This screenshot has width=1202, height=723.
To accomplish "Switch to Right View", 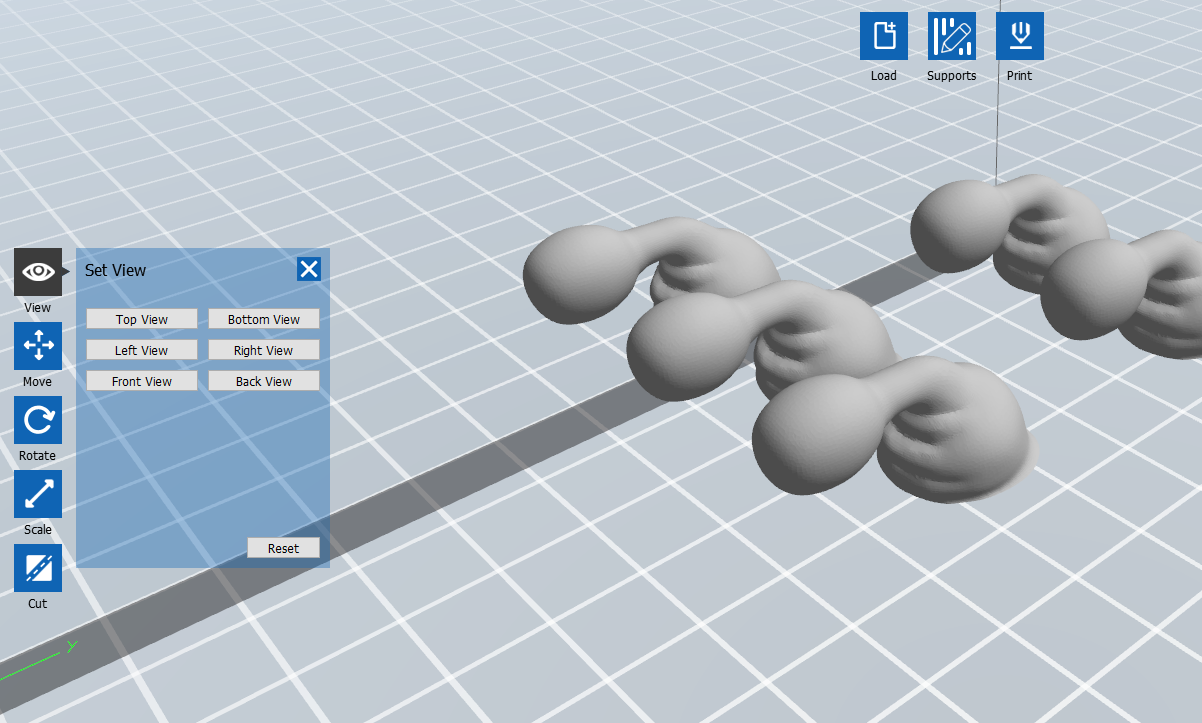I will point(264,350).
